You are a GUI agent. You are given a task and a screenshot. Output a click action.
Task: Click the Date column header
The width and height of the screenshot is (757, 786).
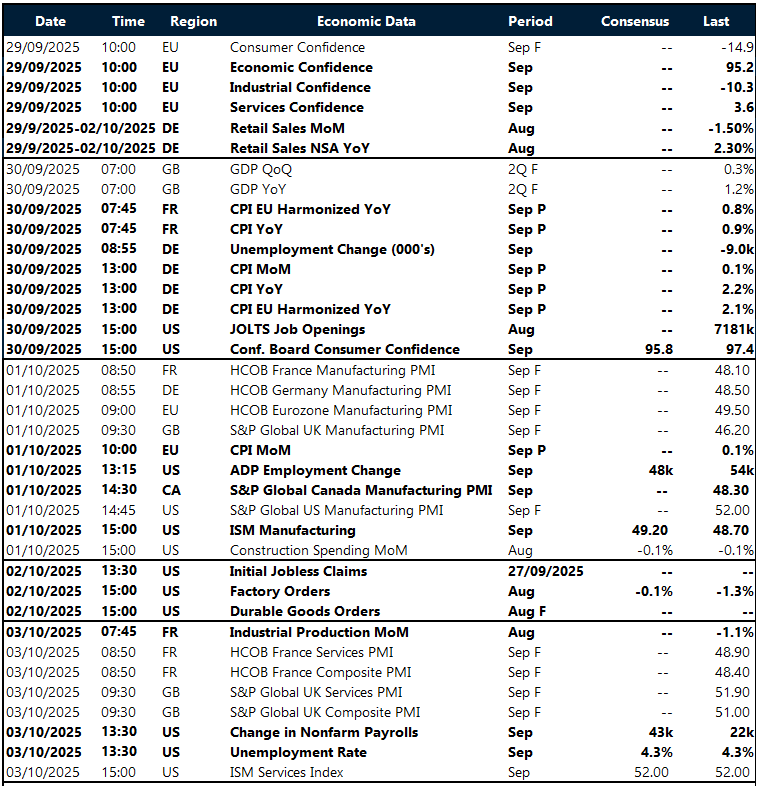pos(50,21)
